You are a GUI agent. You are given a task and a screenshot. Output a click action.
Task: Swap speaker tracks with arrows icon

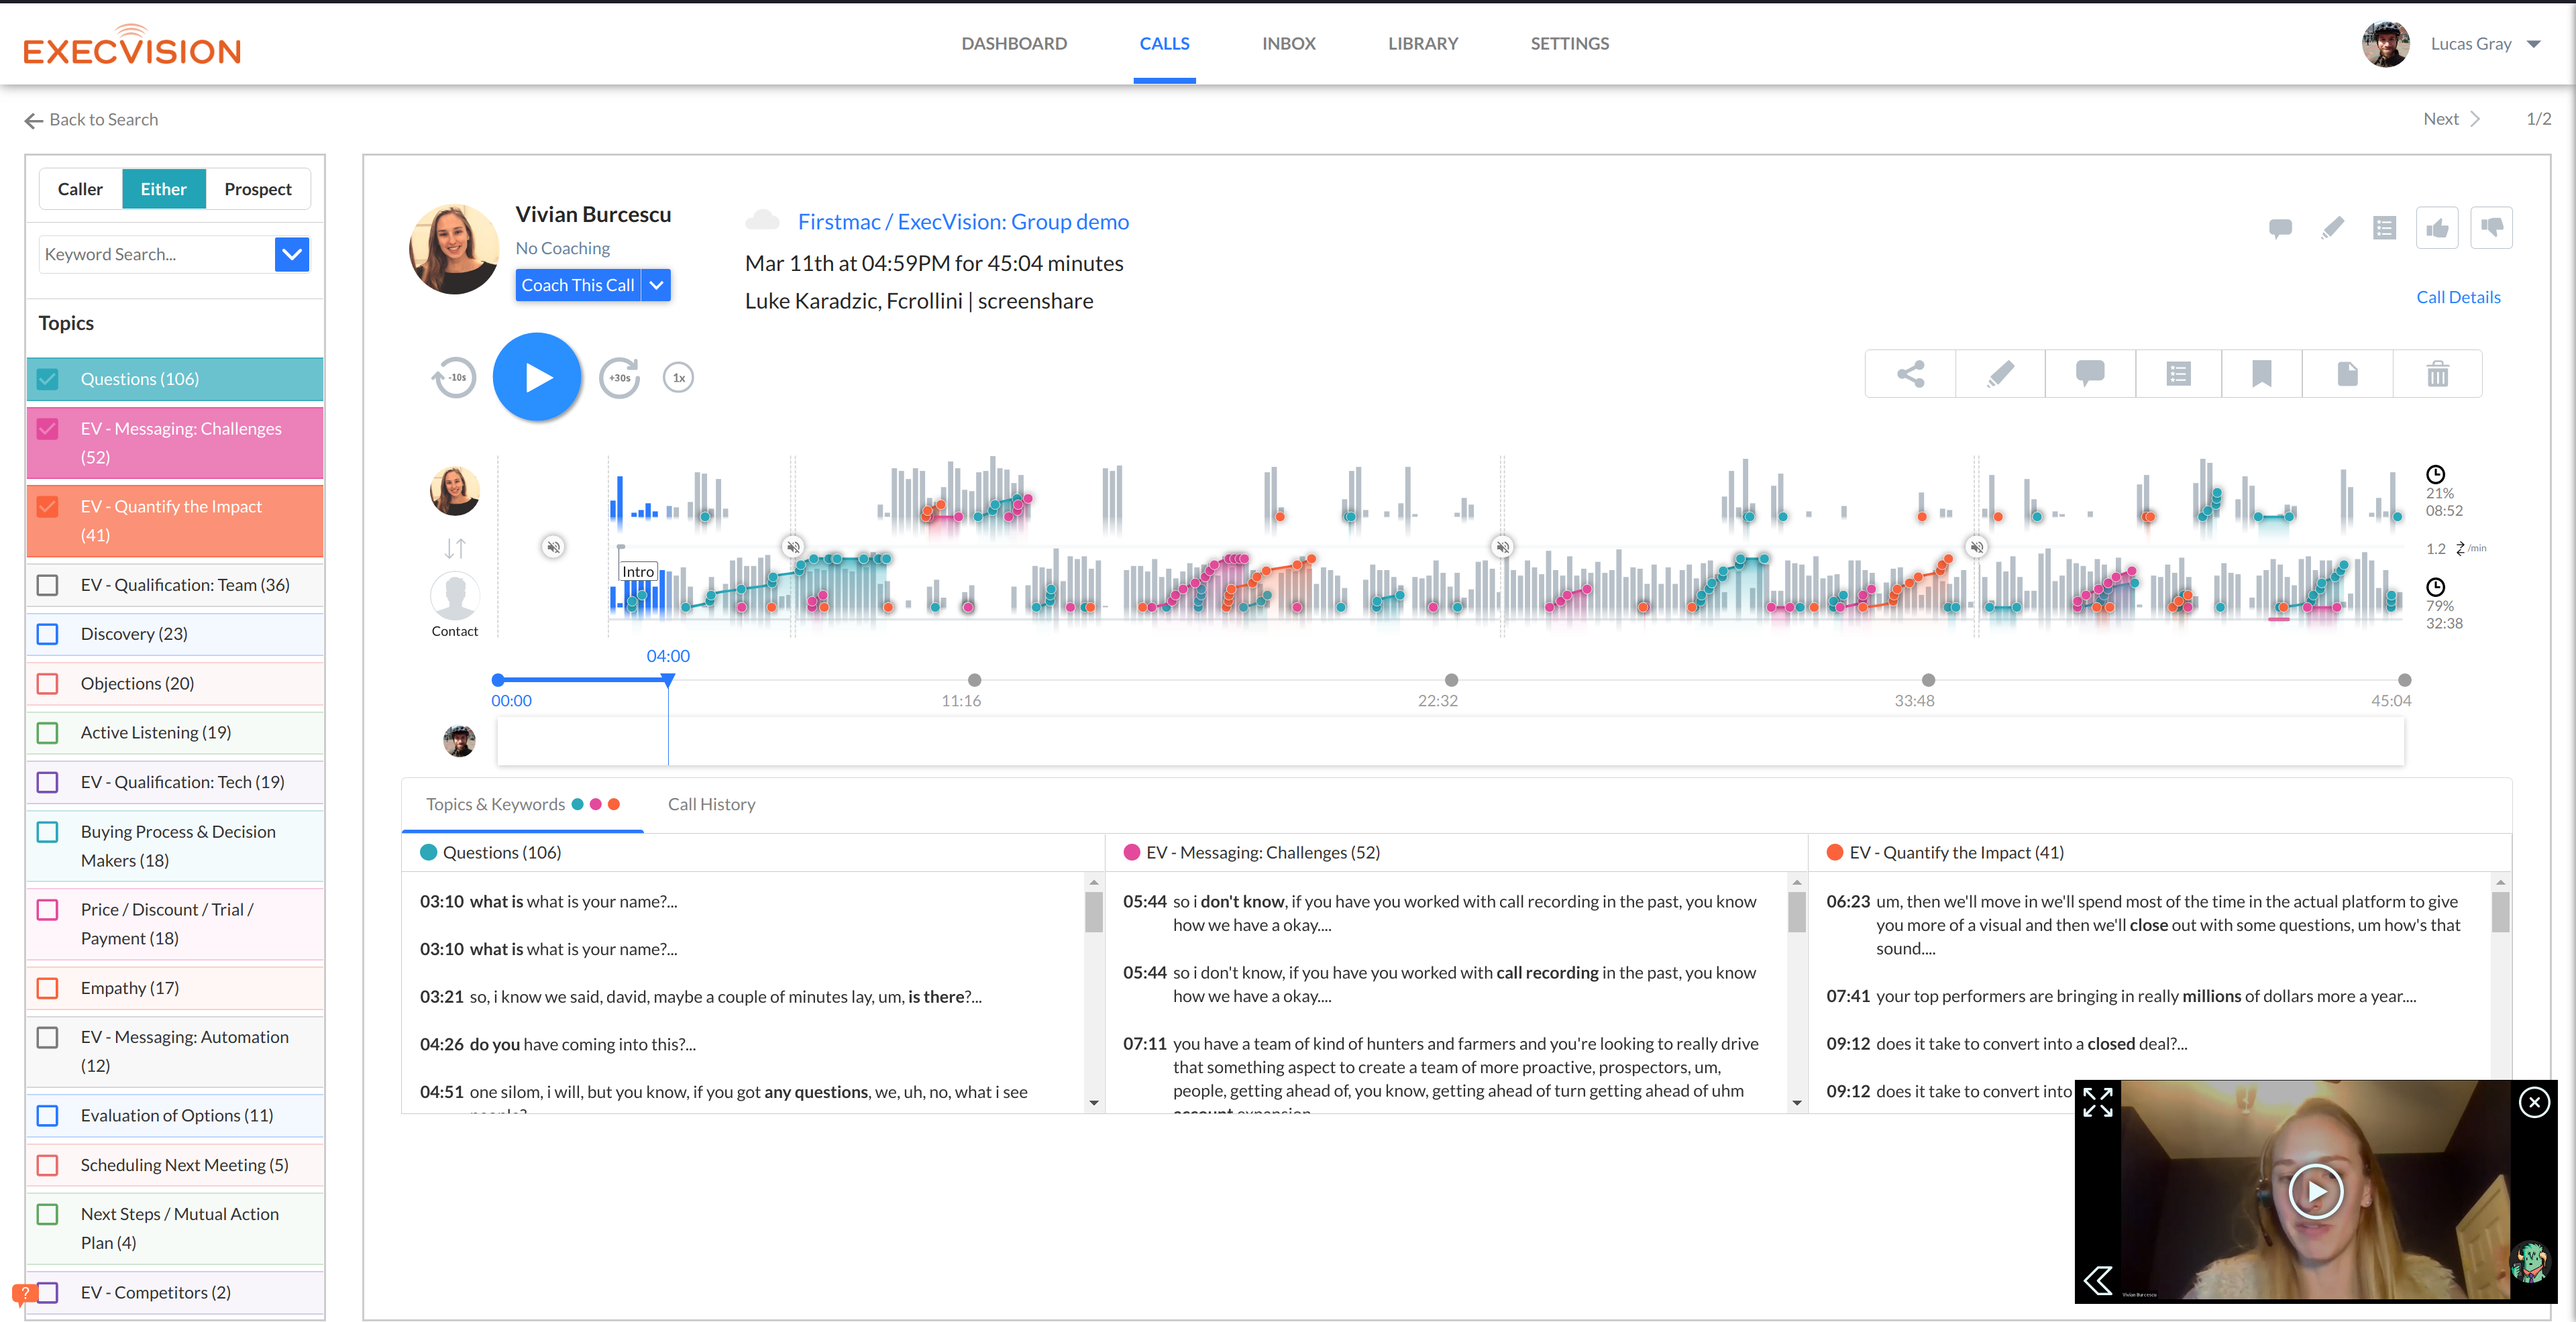click(455, 548)
